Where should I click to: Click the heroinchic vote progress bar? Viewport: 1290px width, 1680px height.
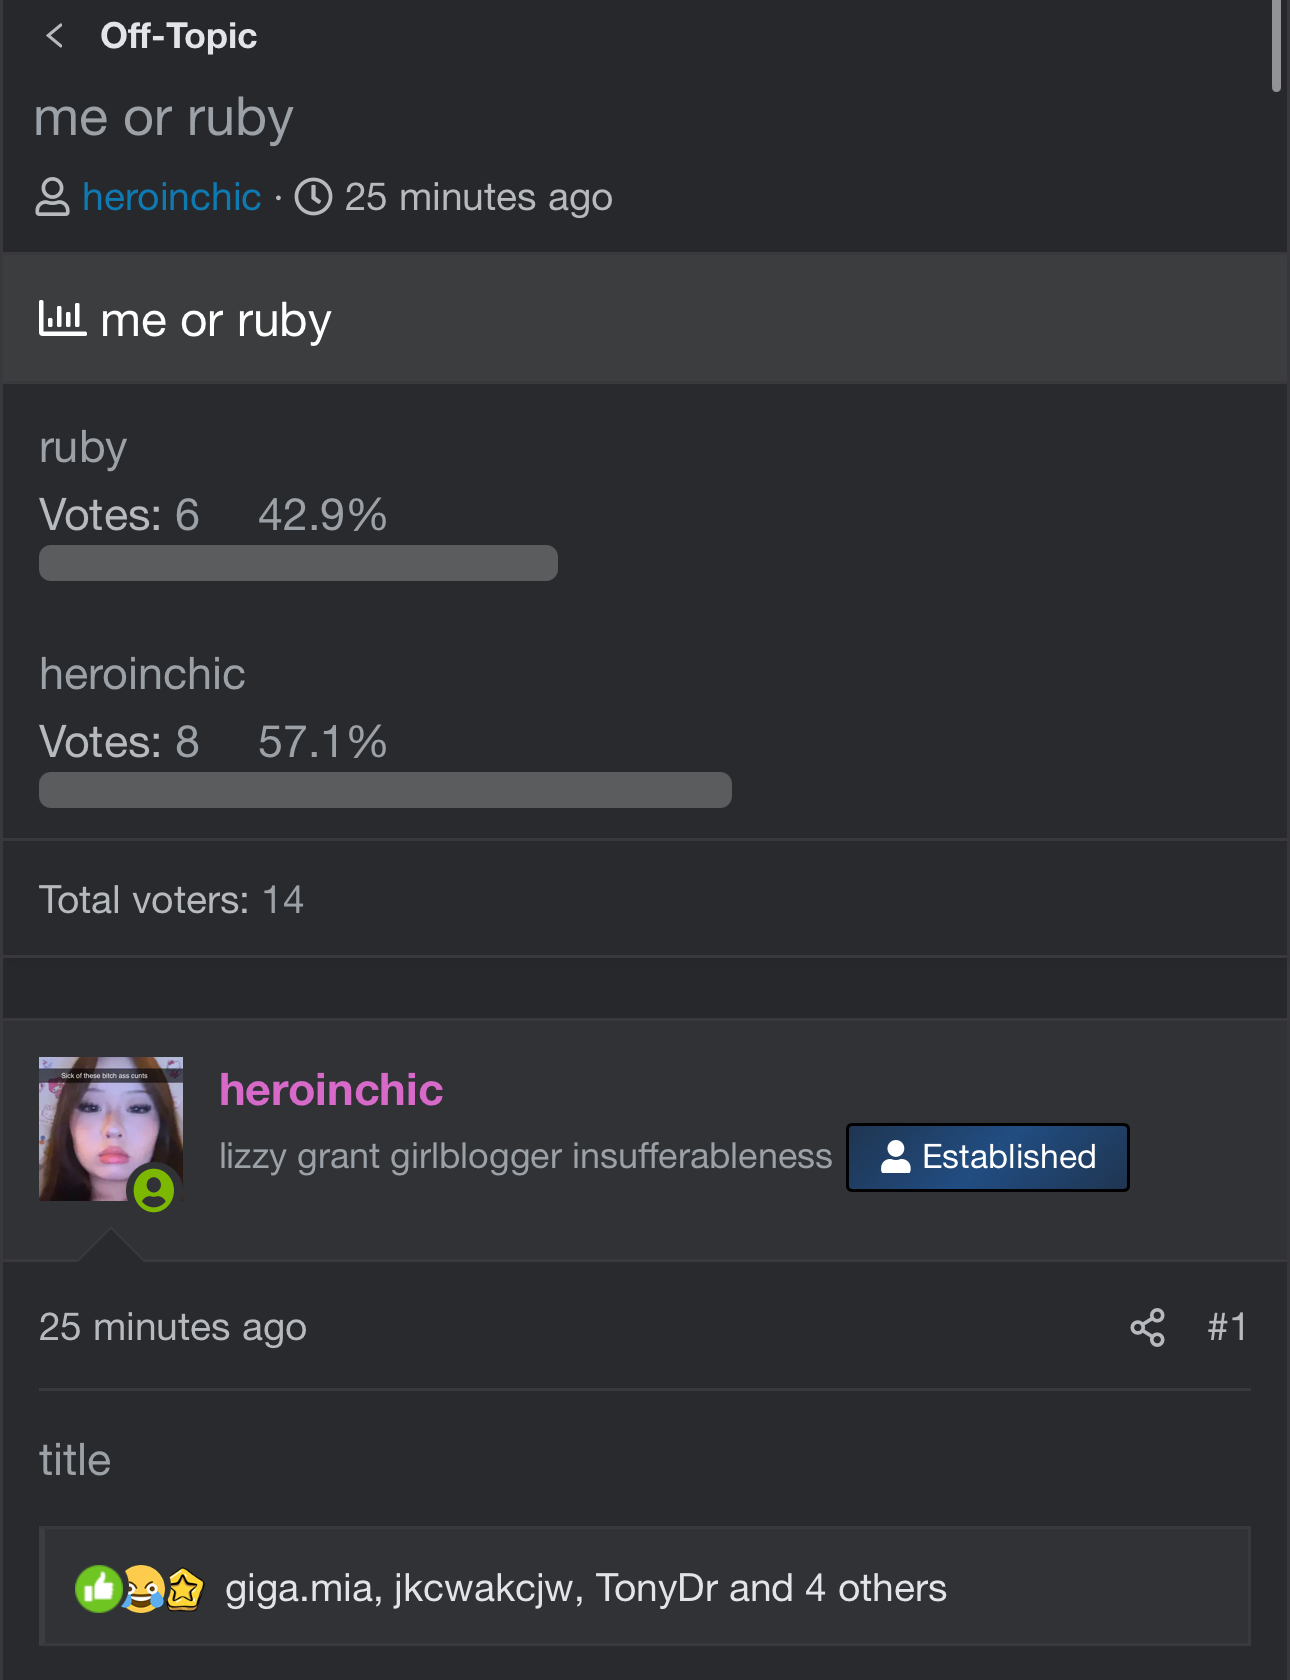pyautogui.click(x=385, y=790)
